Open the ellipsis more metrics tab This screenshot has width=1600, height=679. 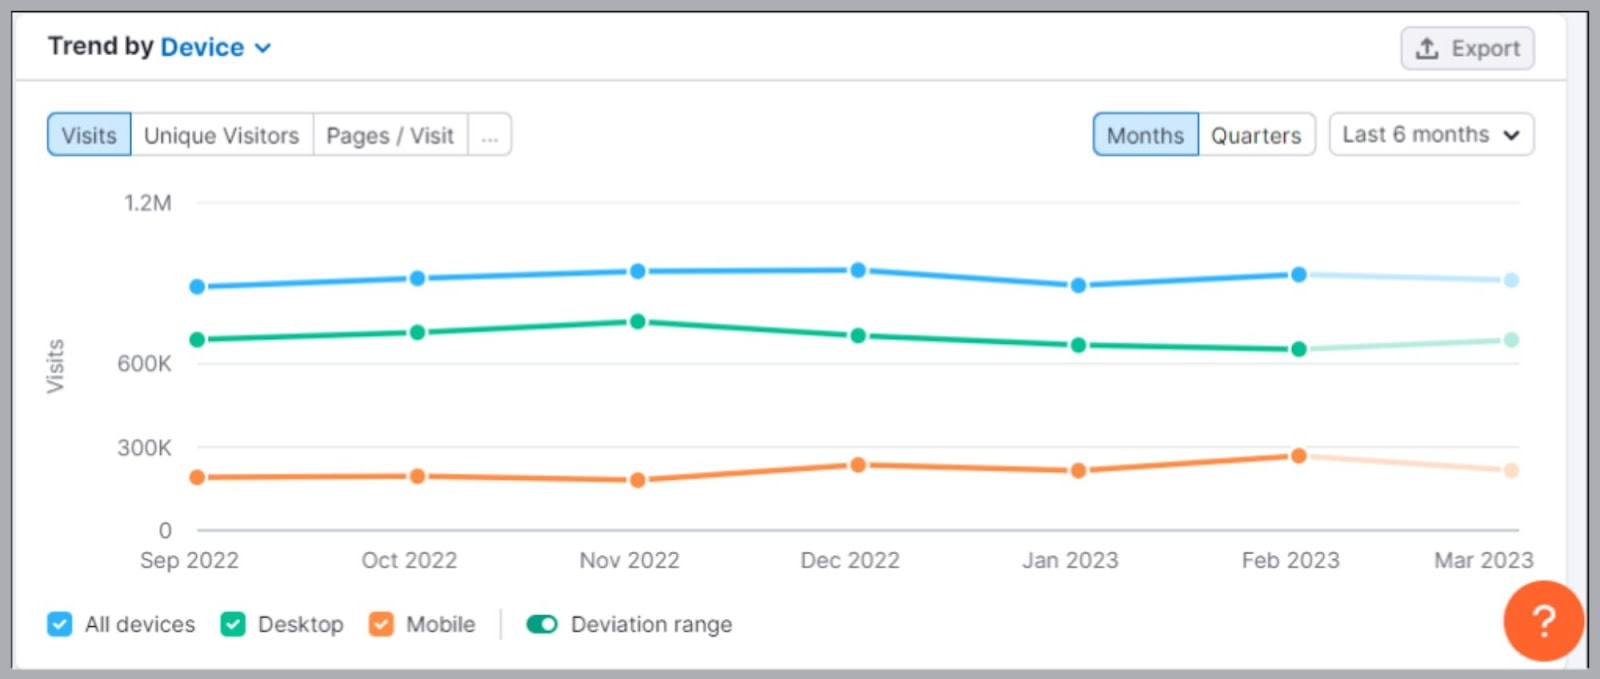click(489, 135)
